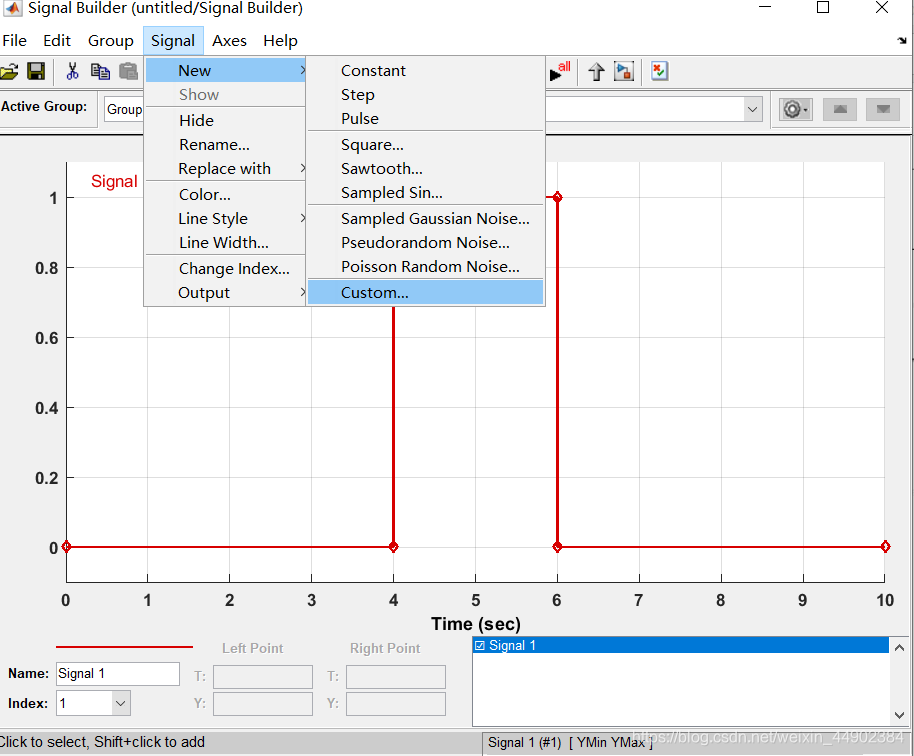The height and width of the screenshot is (756, 914).
Task: Open the Axes menu
Action: click(229, 41)
